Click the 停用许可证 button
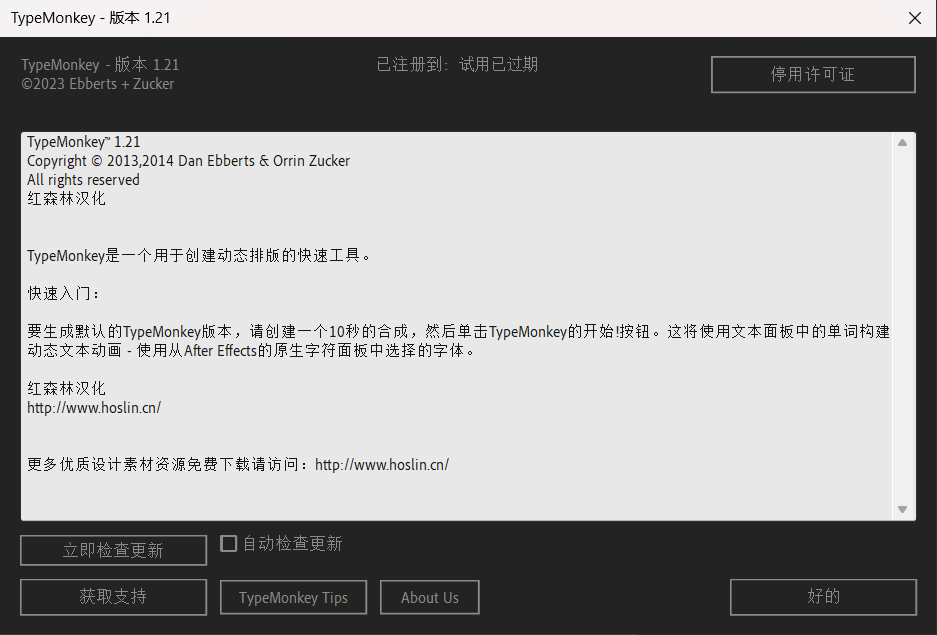937x635 pixels. pos(813,75)
